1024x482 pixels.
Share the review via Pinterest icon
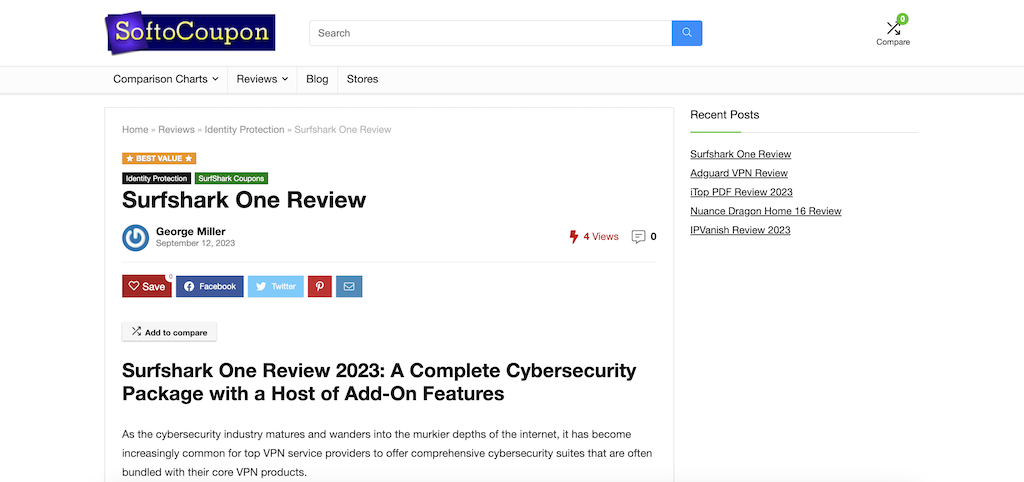point(320,286)
